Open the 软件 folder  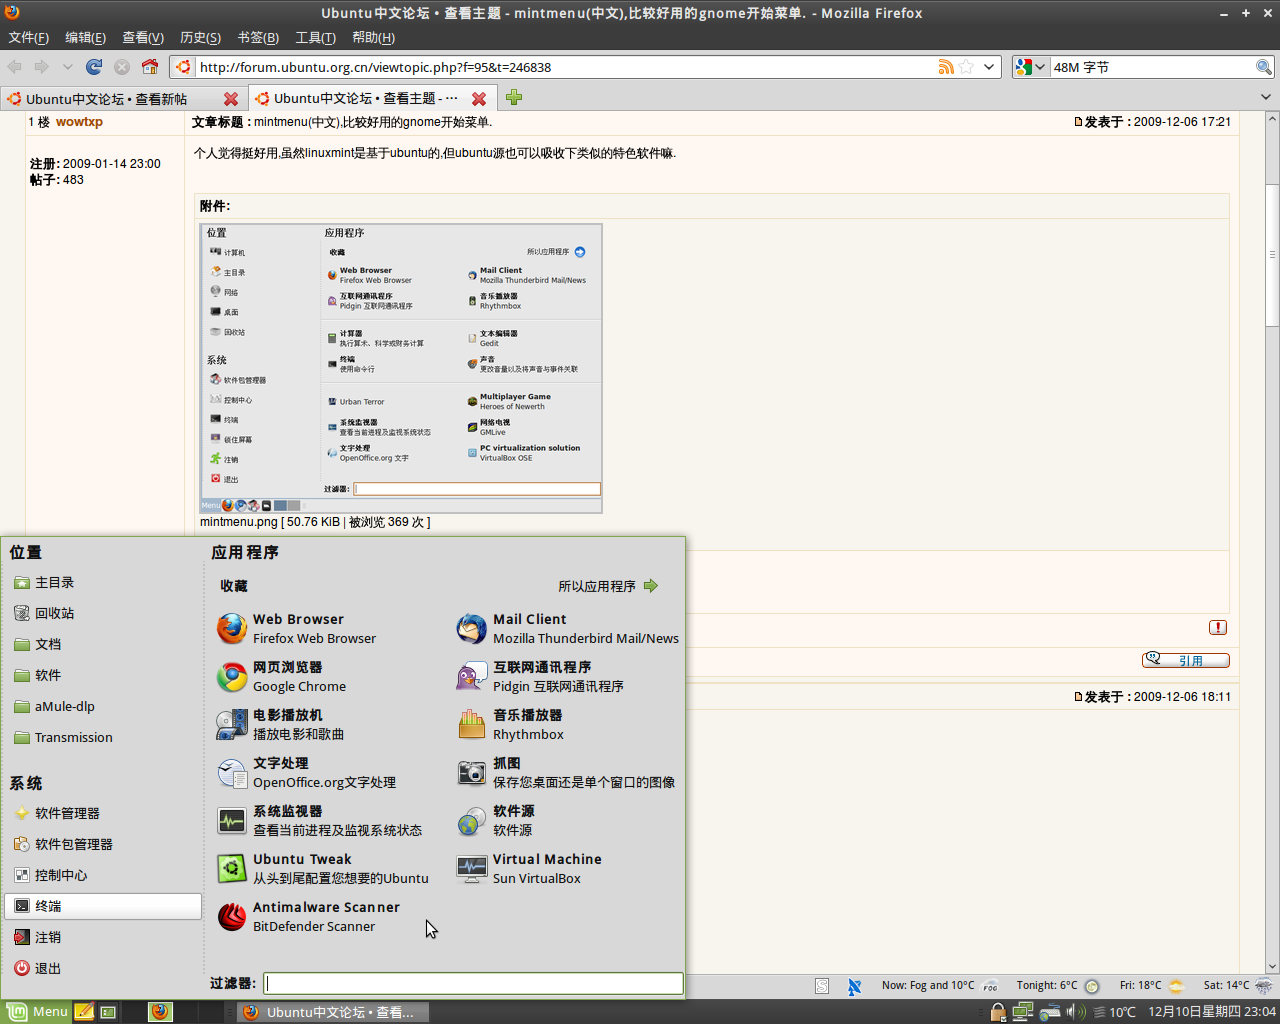pos(103,676)
